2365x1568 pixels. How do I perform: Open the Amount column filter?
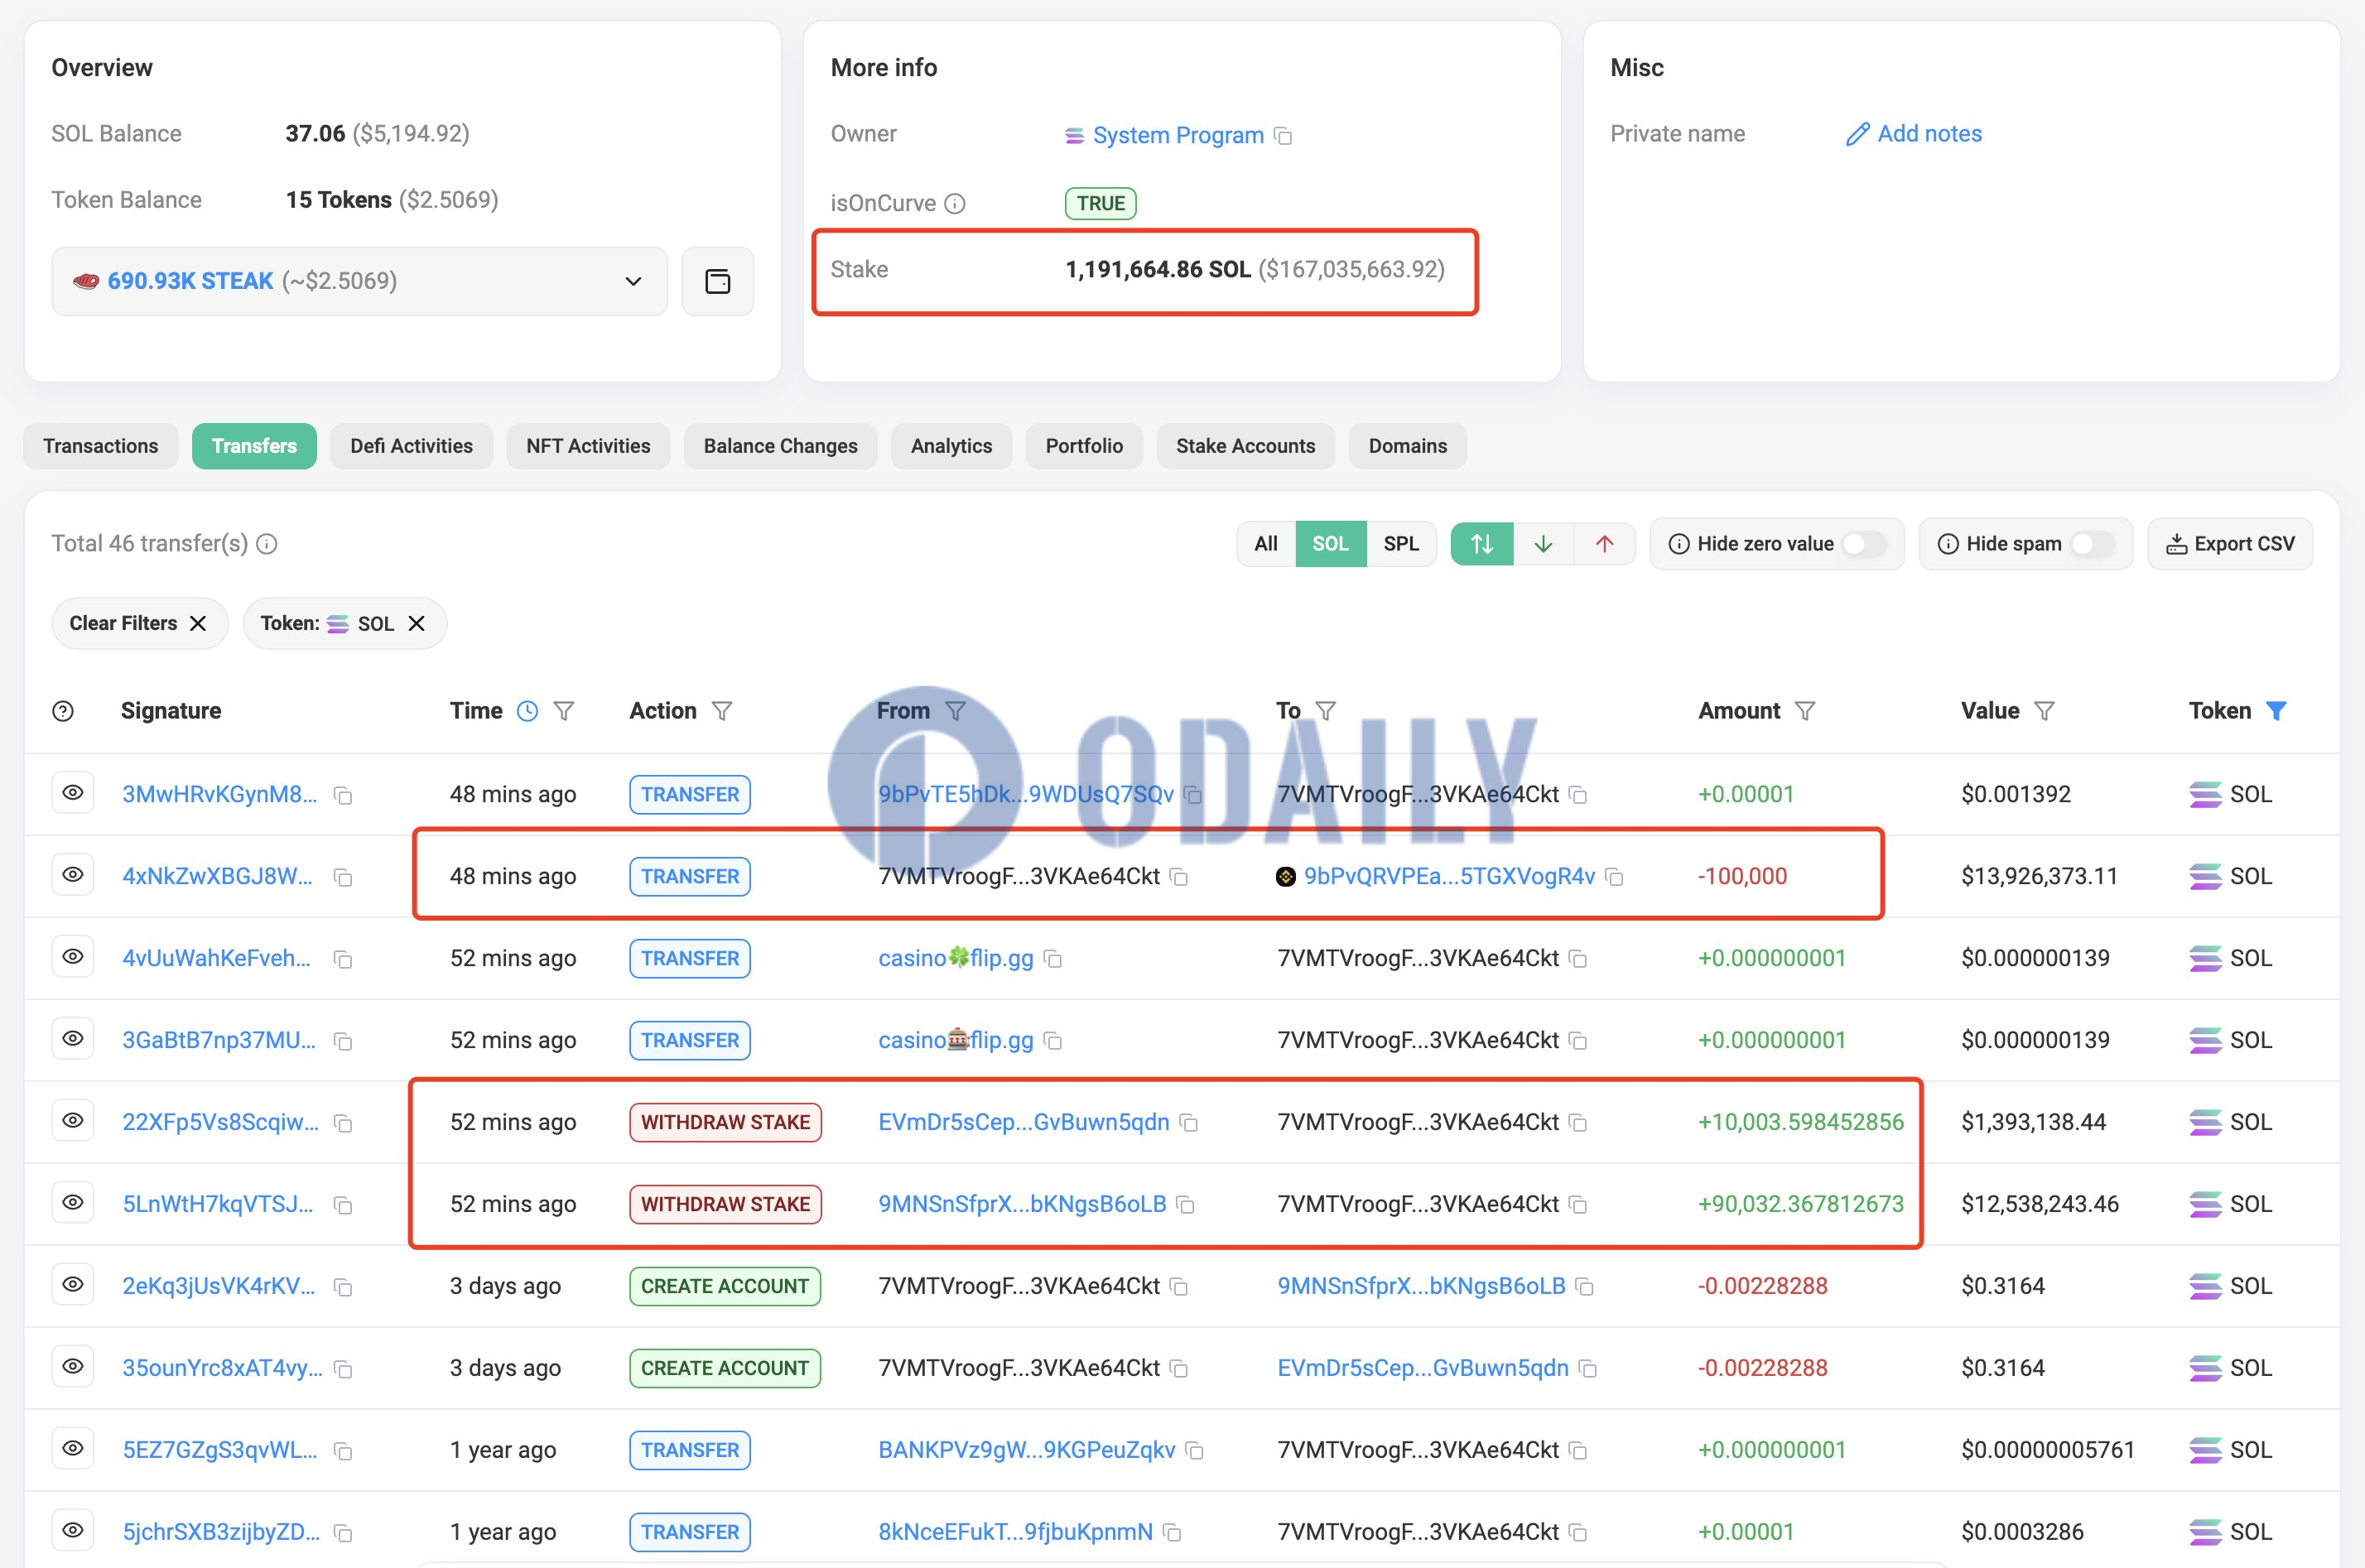tap(1805, 711)
